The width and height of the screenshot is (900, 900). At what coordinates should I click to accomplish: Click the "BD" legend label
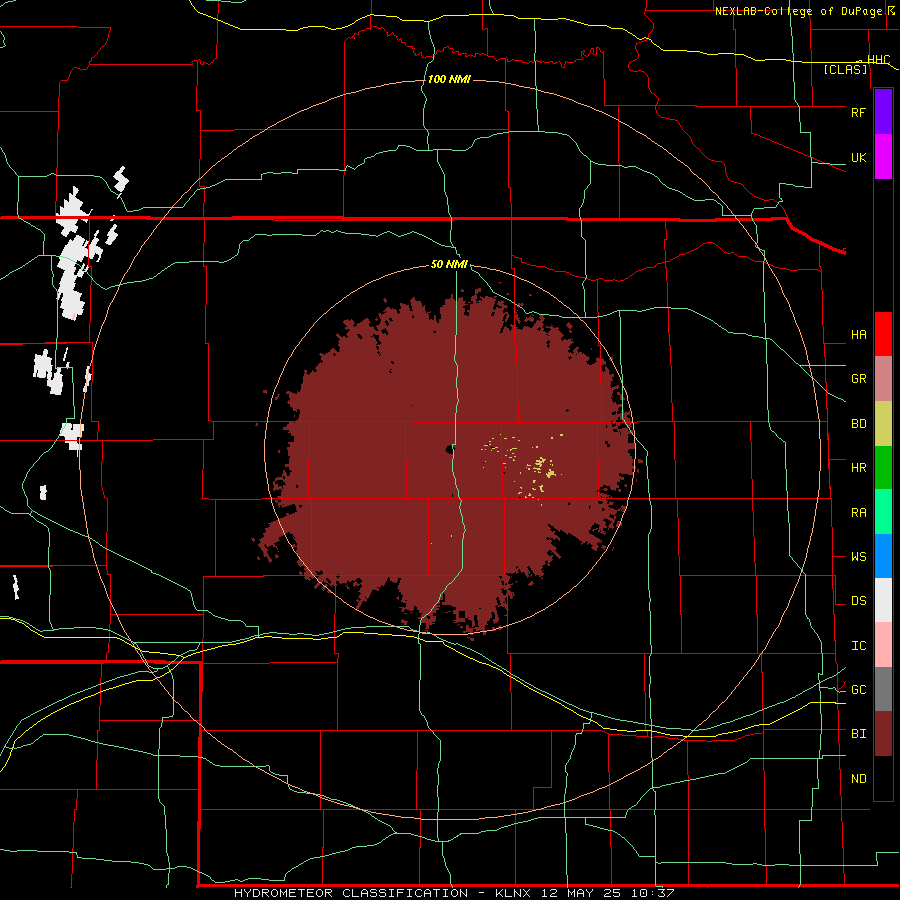[x=858, y=423]
